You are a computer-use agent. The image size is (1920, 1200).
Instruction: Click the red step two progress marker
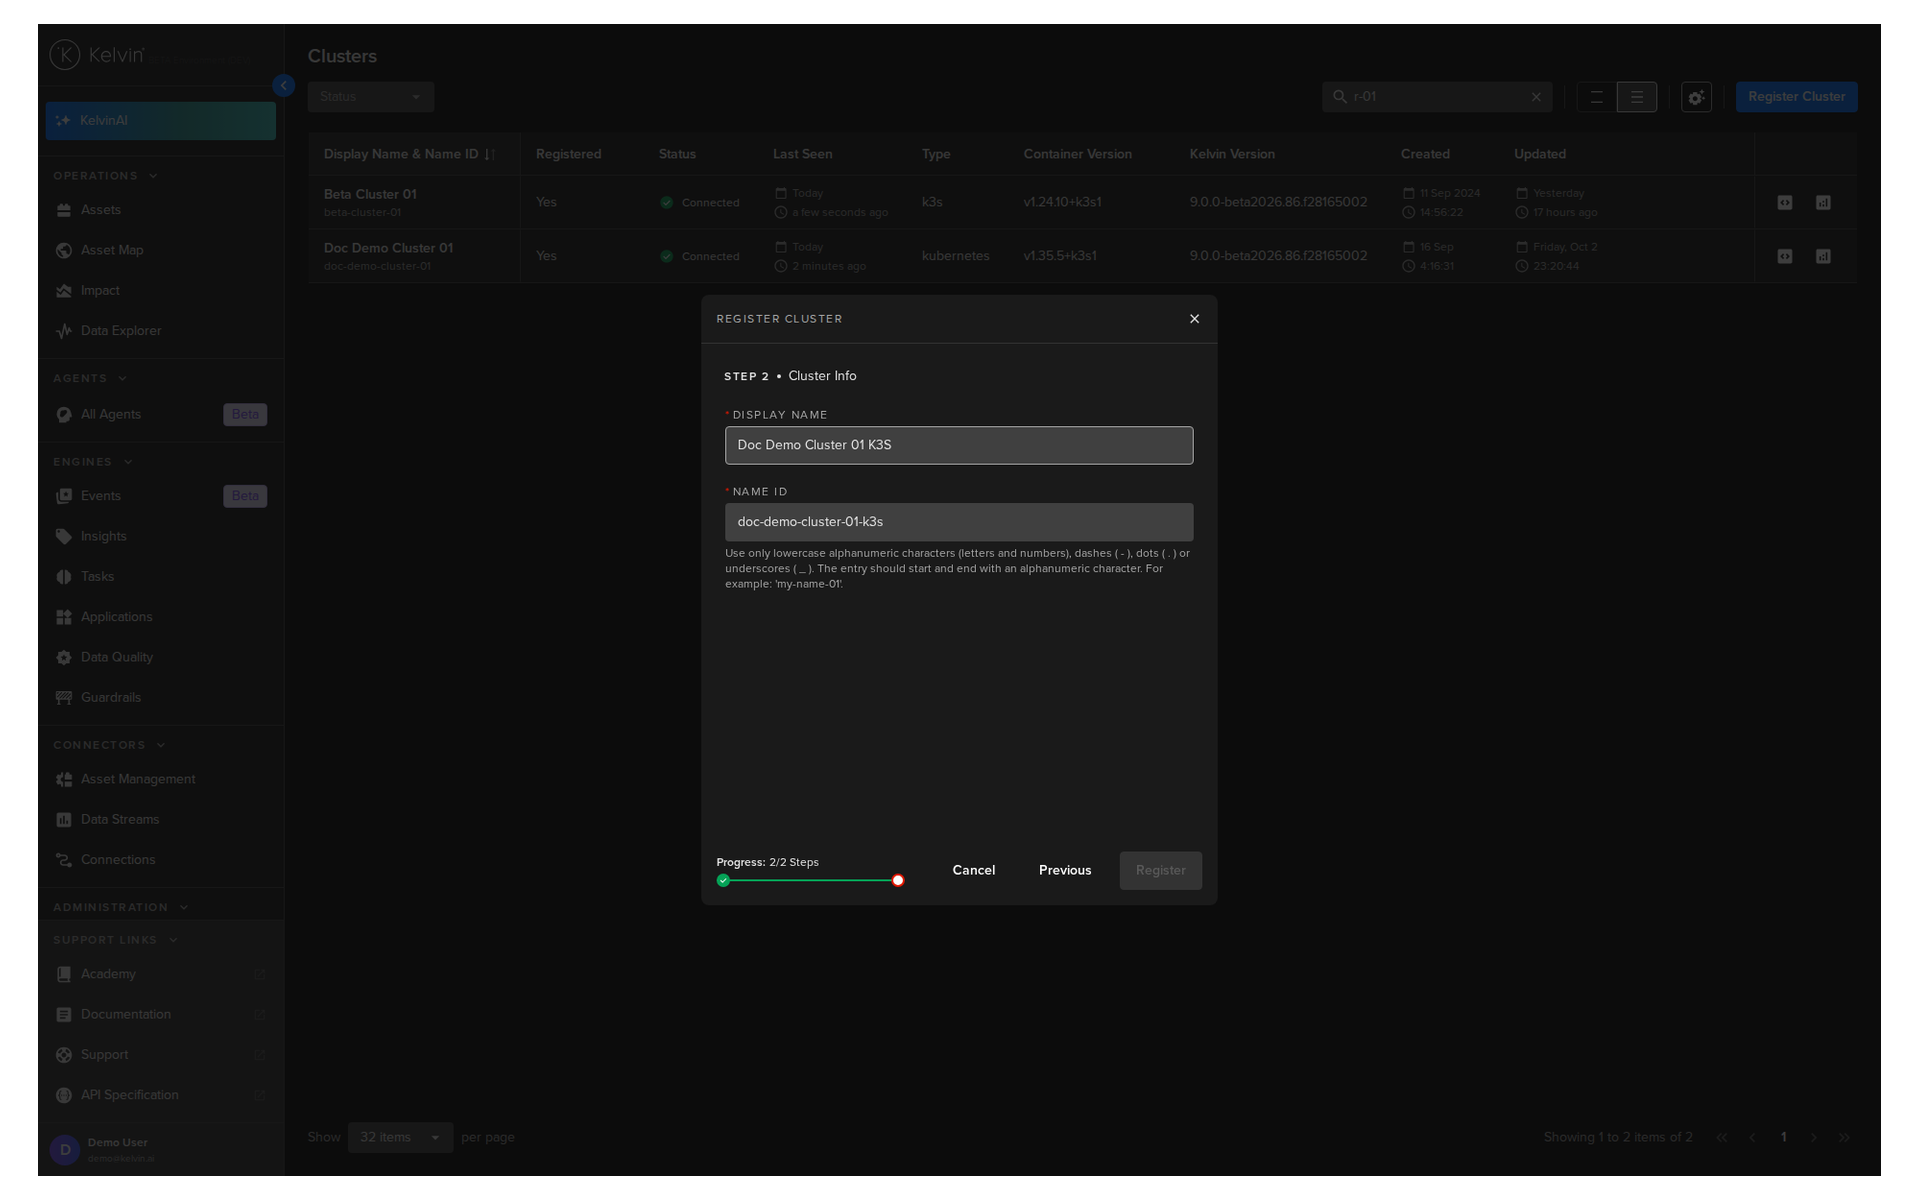[x=898, y=881]
